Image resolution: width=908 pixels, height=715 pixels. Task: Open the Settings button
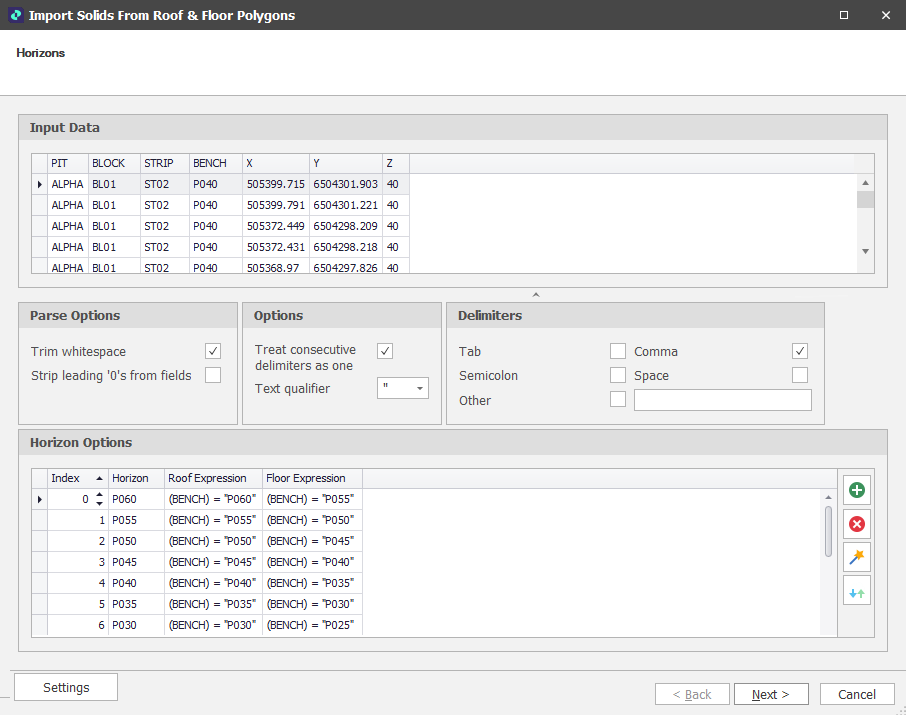coord(66,687)
